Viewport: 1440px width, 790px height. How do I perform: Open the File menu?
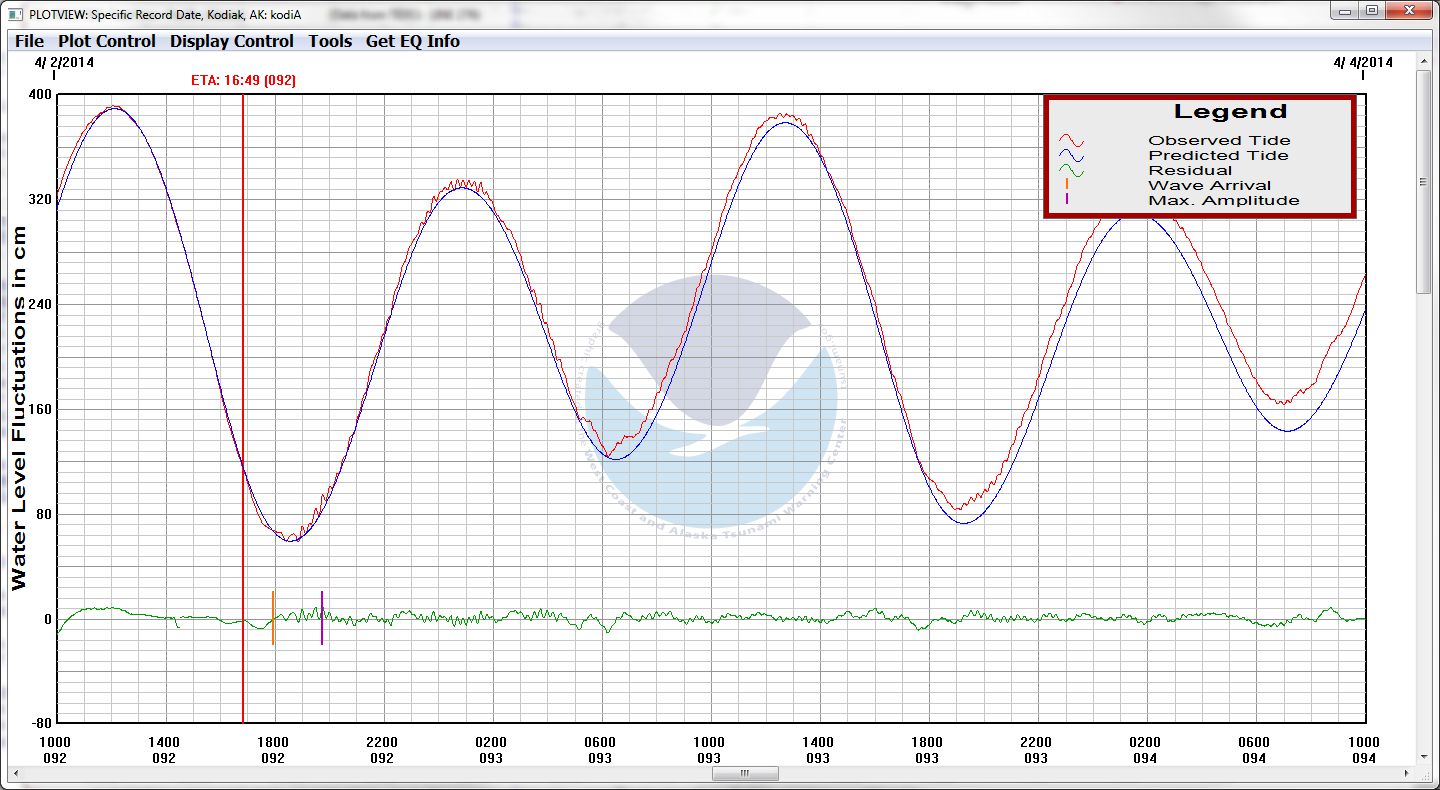tap(29, 41)
